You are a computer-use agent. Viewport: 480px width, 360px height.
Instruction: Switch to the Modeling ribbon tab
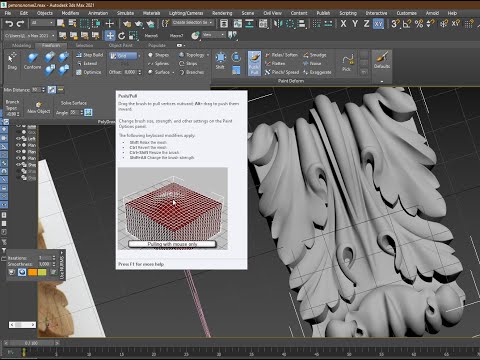tap(21, 45)
